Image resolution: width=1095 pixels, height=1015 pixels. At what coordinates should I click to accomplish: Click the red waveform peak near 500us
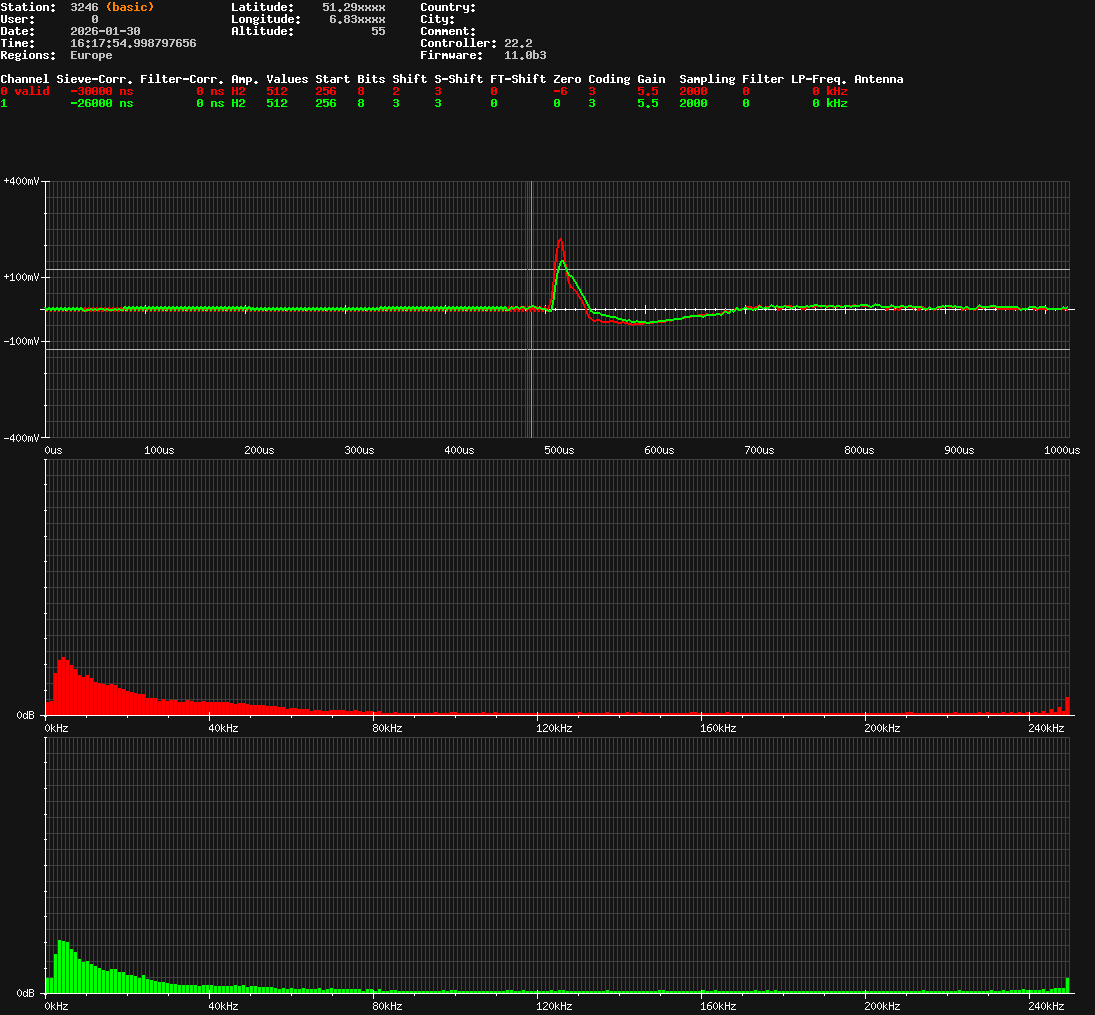560,240
